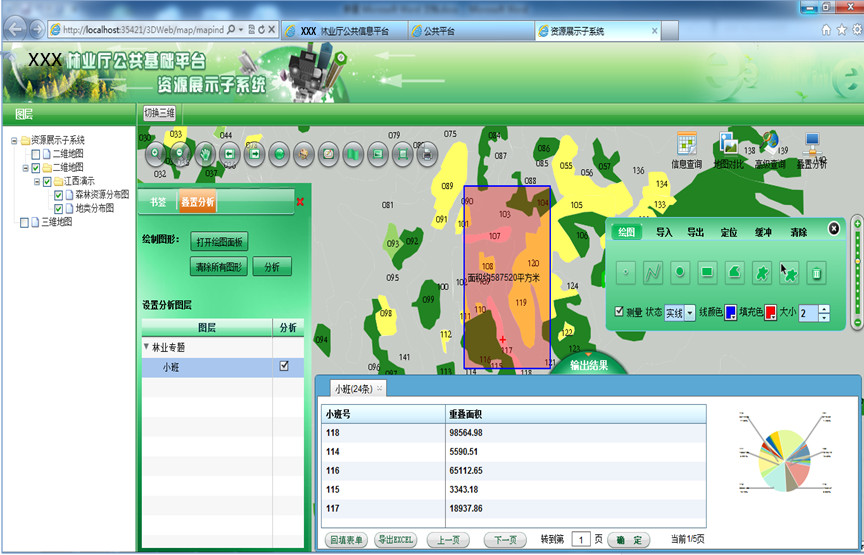Click the zoom-in magnifier map tool
Viewport: 864px width, 555px height.
click(x=157, y=154)
